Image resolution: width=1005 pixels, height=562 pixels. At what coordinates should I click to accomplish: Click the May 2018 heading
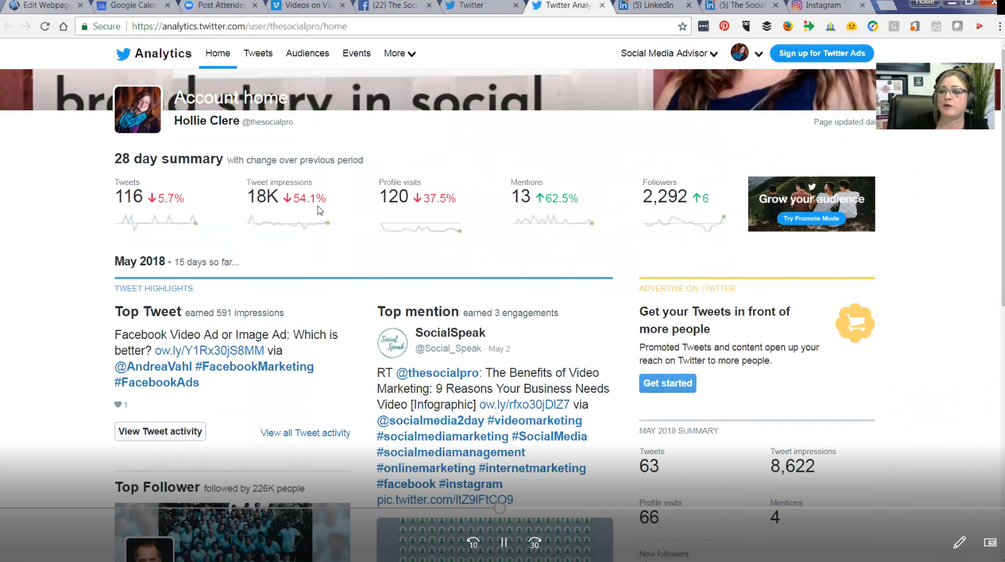(x=140, y=261)
